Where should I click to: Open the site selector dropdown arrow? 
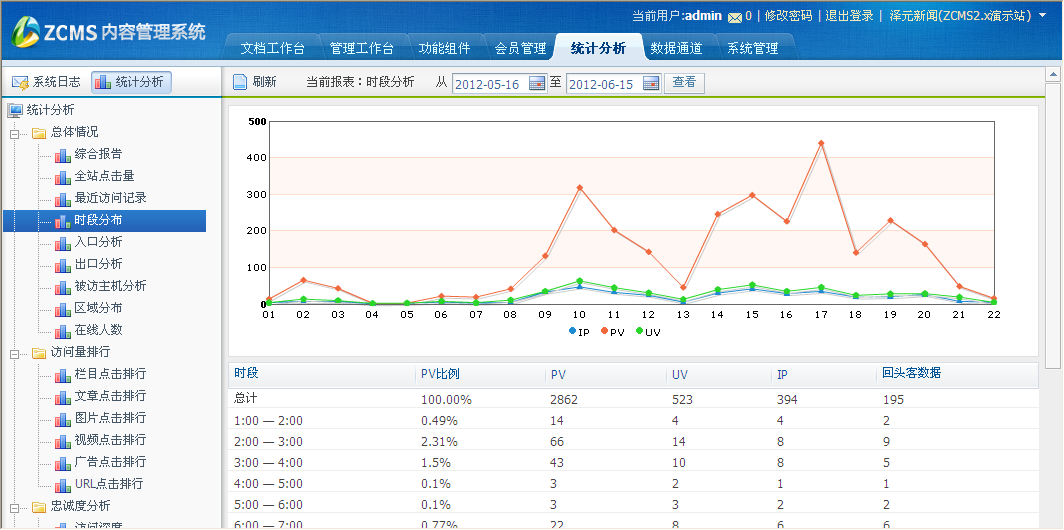(1043, 16)
